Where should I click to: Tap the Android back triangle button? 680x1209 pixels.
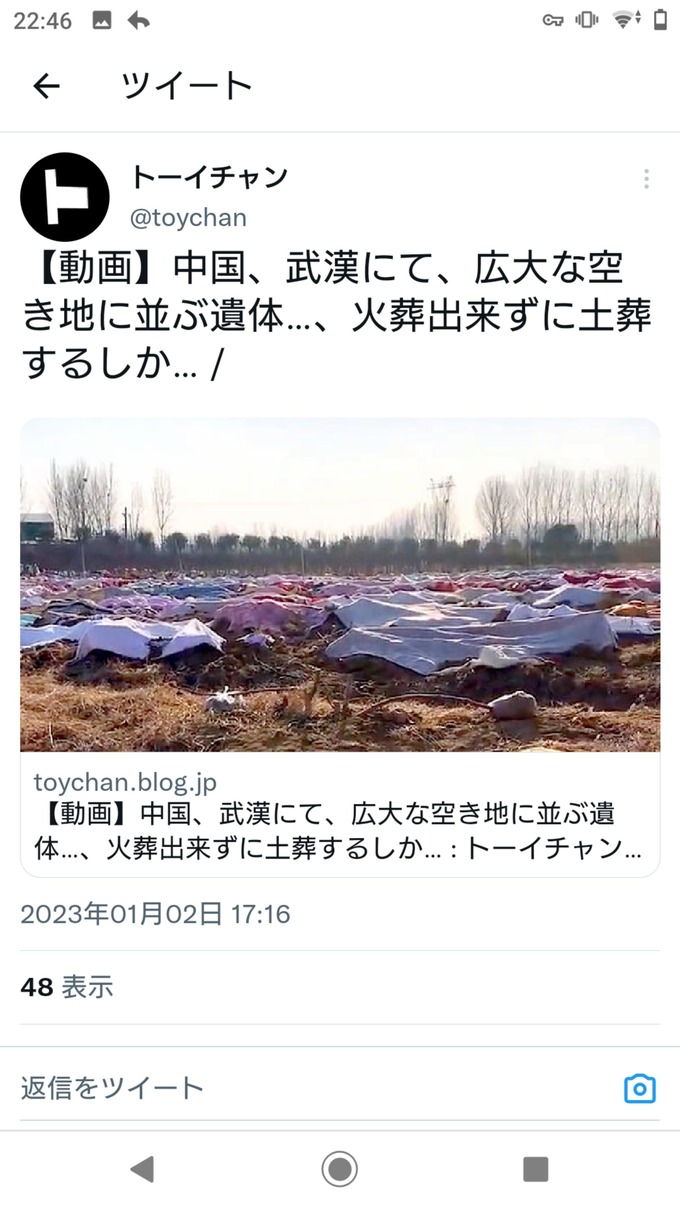click(x=142, y=1168)
